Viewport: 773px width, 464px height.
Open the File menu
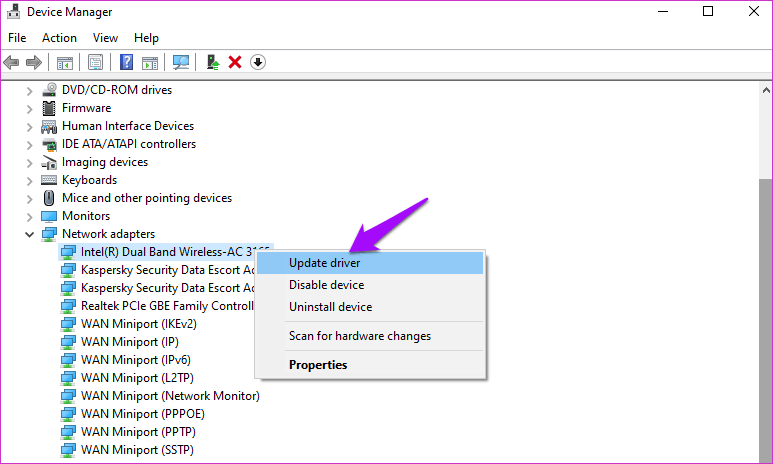coord(17,38)
